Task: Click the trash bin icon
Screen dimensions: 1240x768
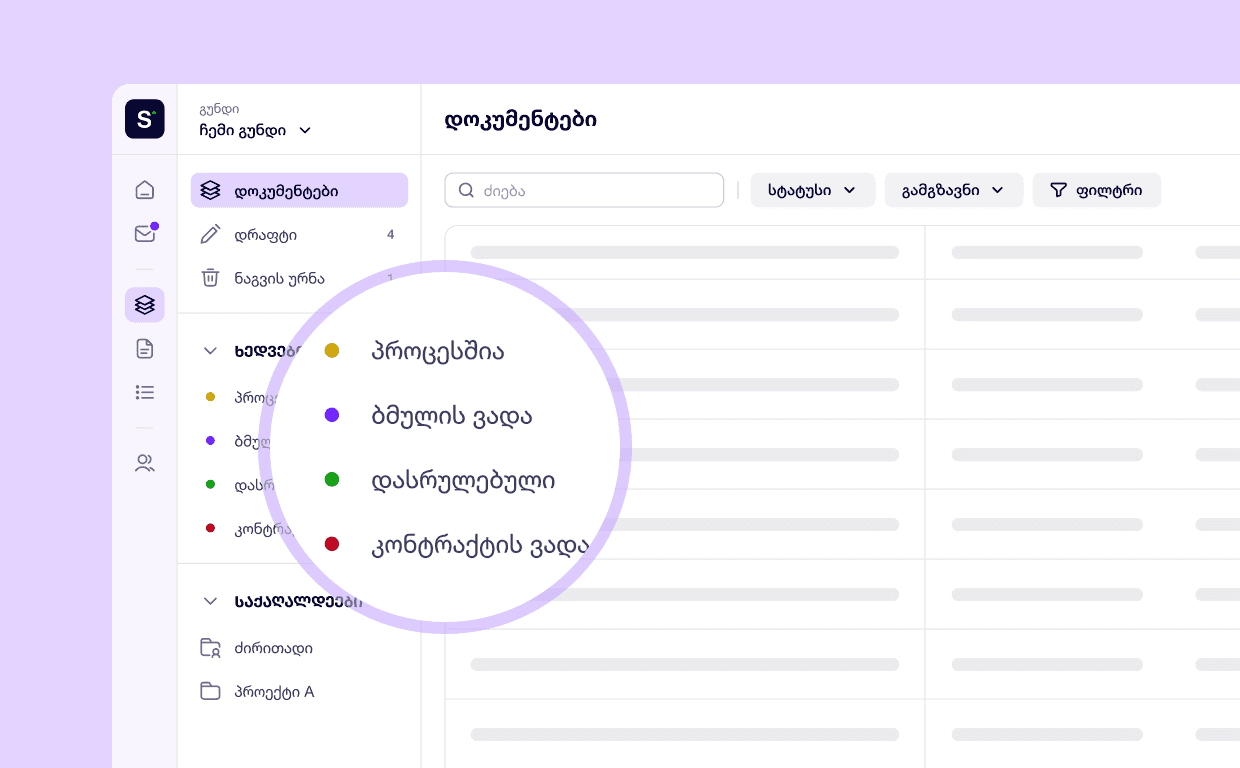Action: coord(210,278)
